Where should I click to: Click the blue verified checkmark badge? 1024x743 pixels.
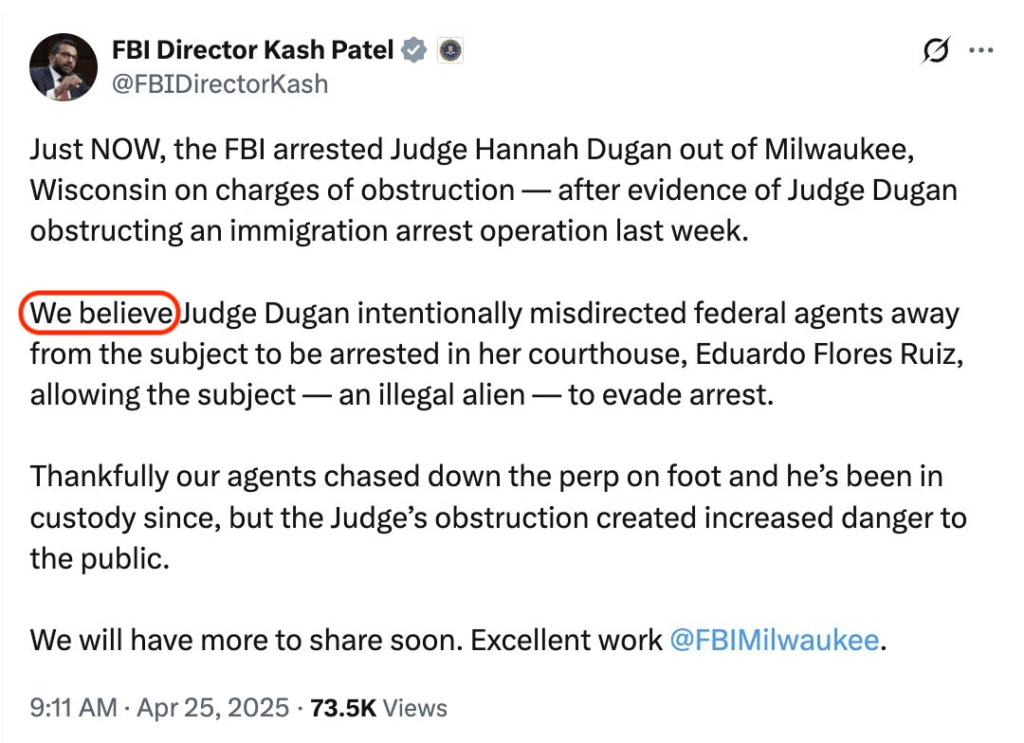coord(414,50)
